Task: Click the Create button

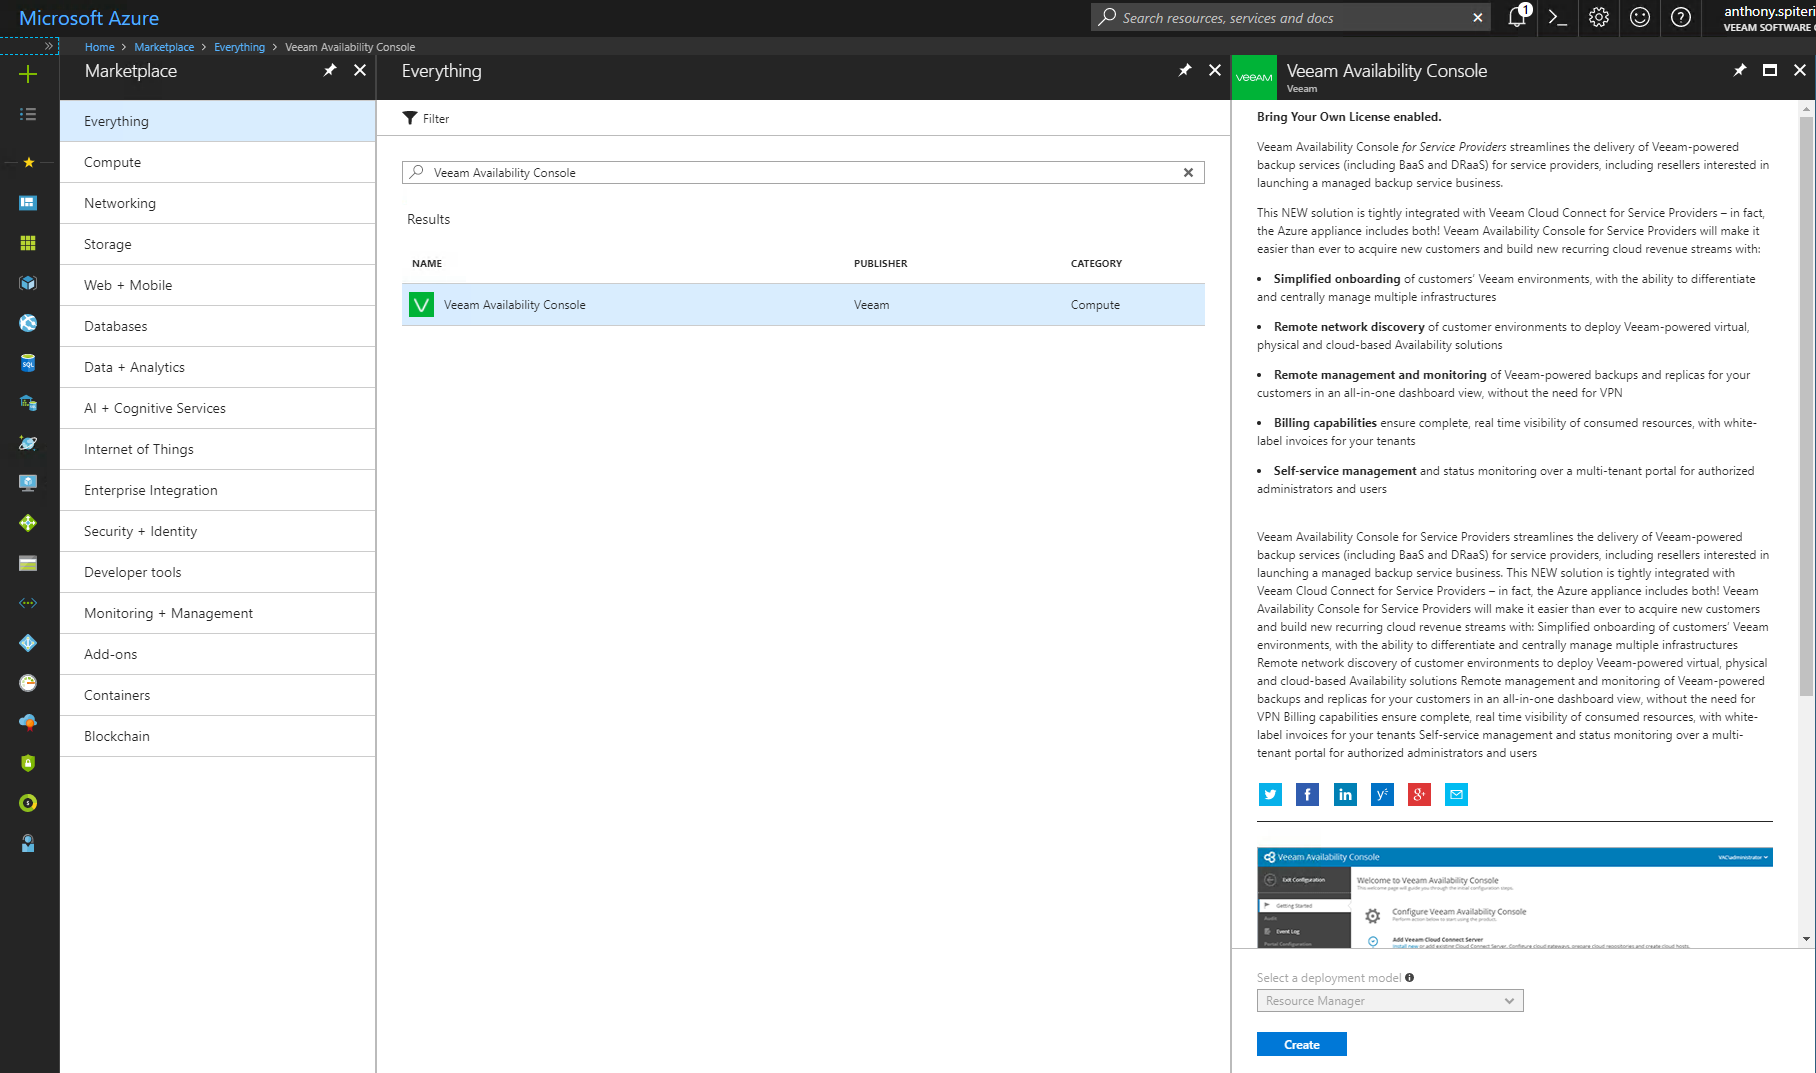Action: pos(1302,1044)
